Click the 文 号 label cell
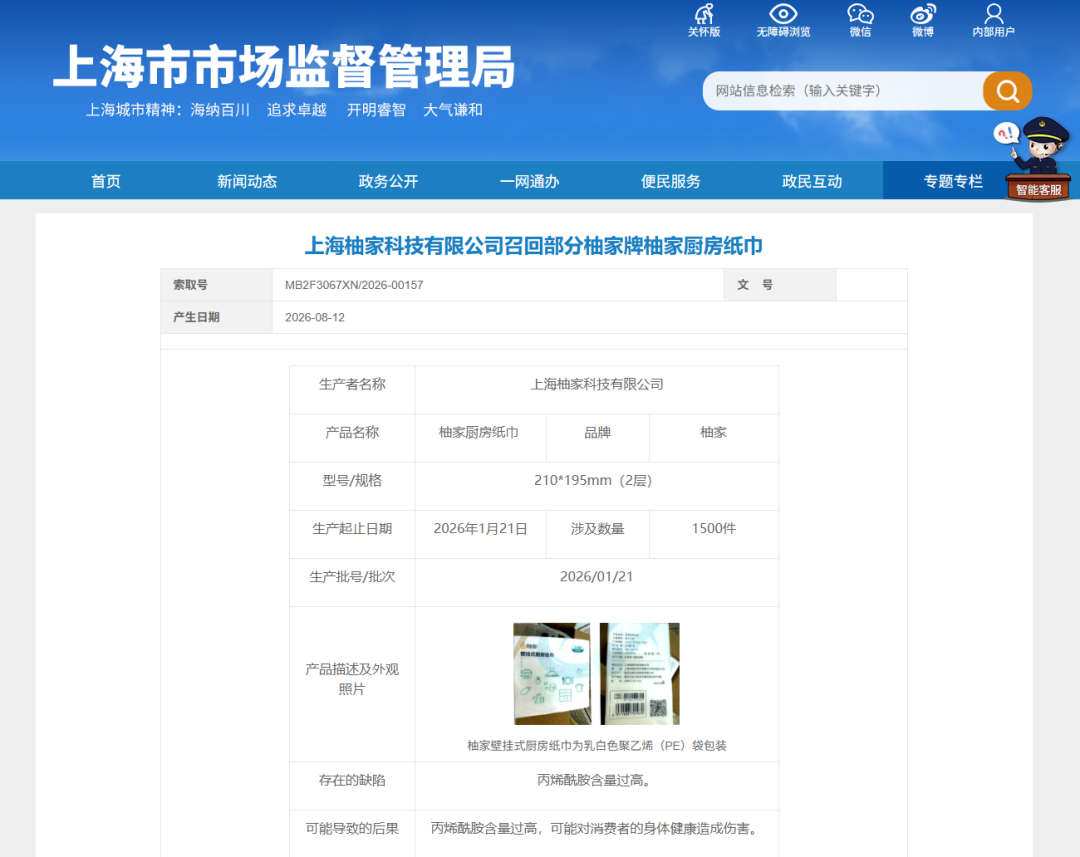 coord(780,285)
